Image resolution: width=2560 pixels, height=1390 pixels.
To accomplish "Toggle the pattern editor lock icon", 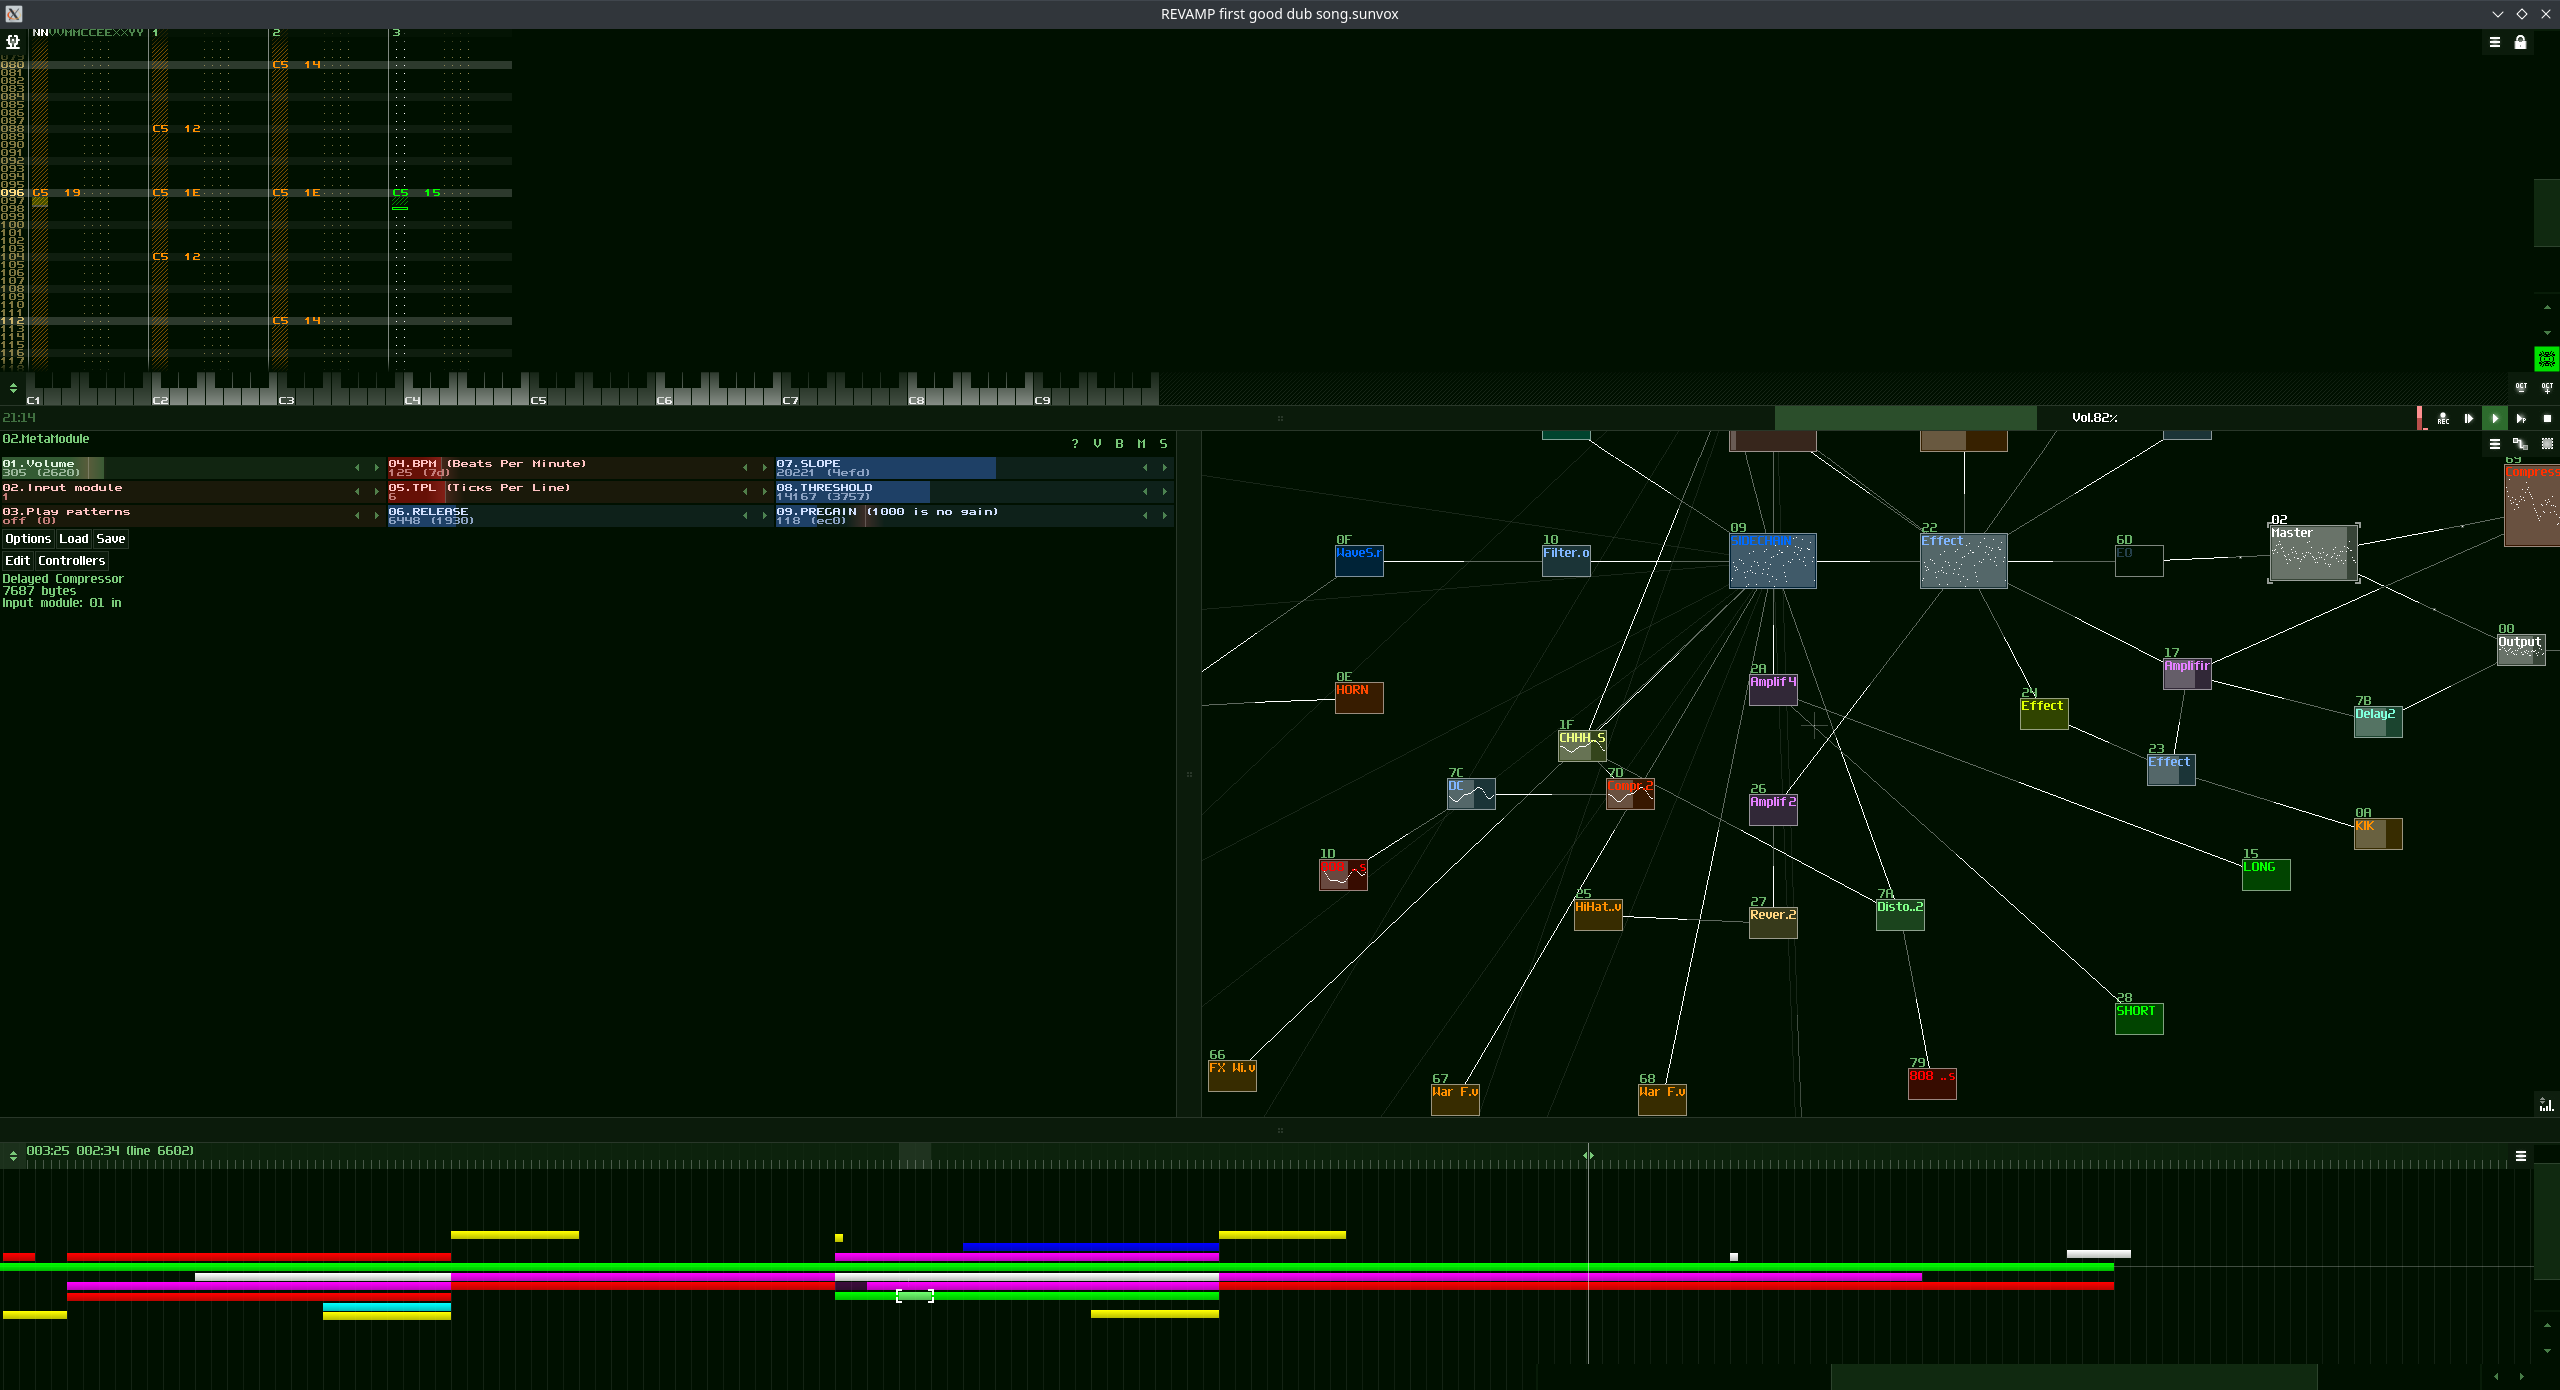I will 2521,42.
